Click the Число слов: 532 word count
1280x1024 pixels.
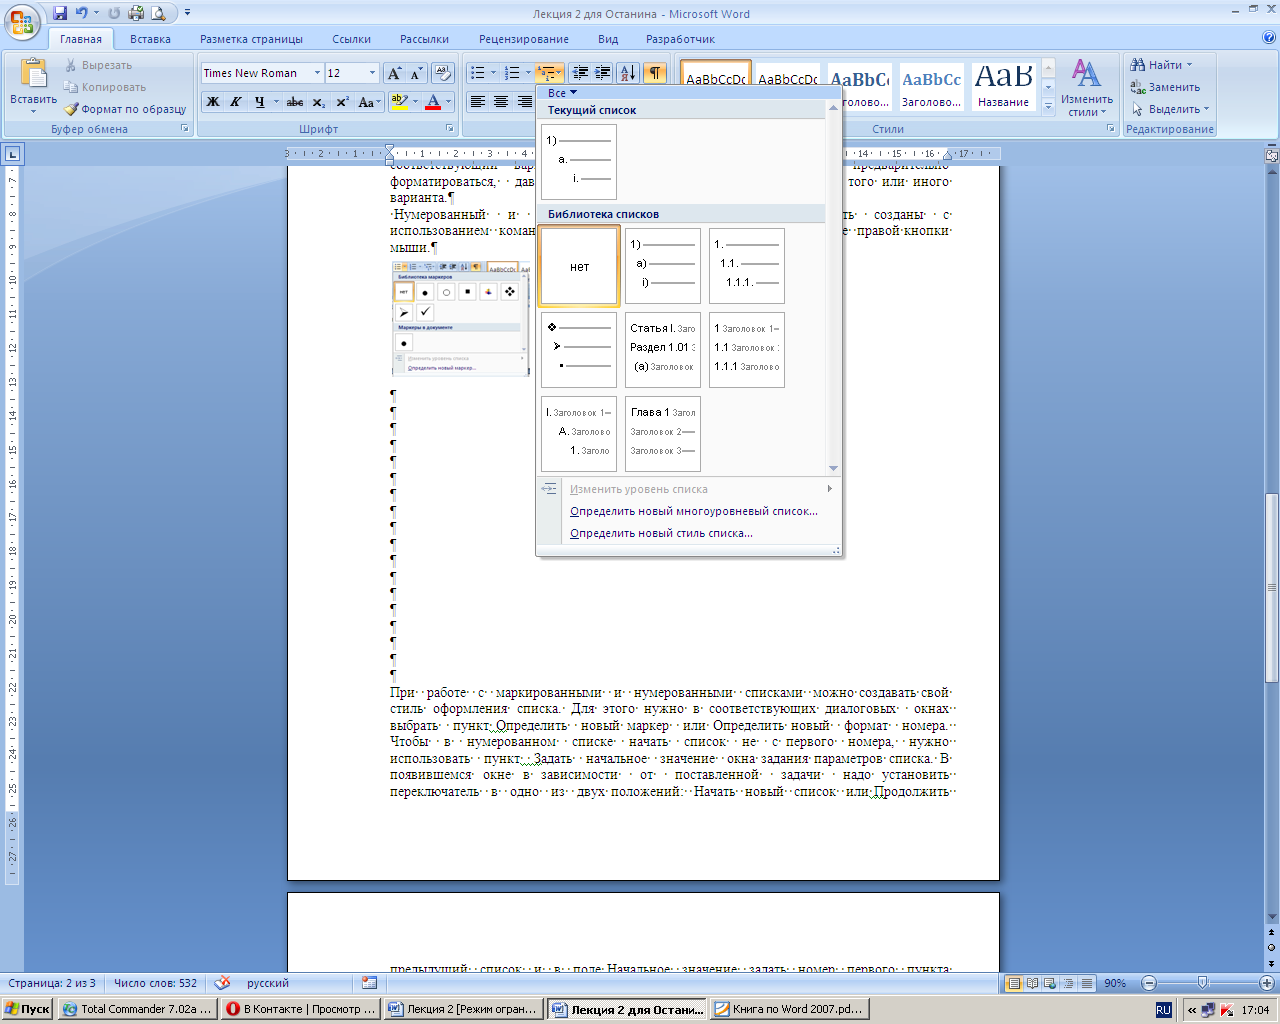coord(155,983)
